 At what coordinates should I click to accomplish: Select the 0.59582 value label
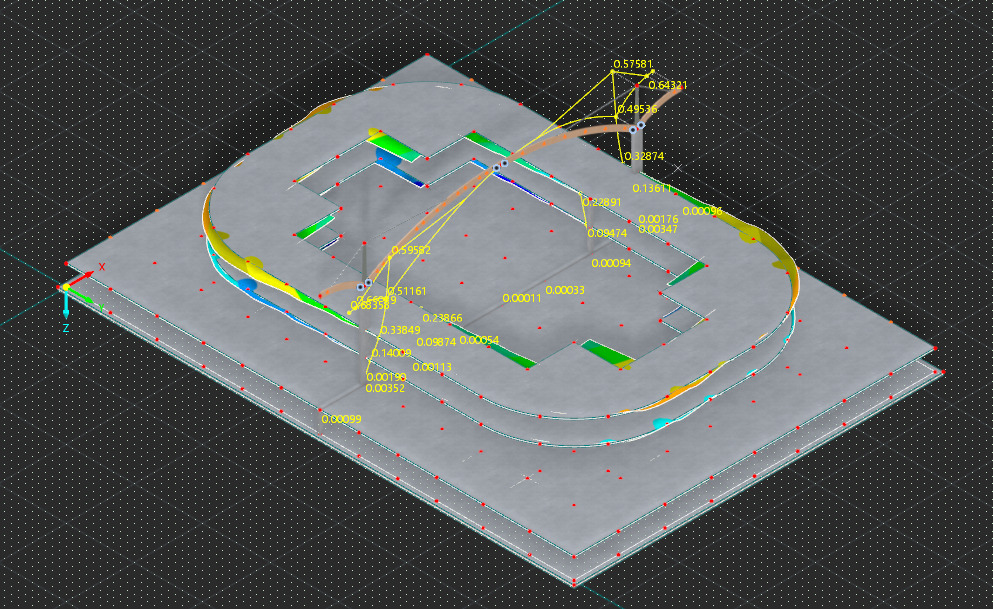pyautogui.click(x=411, y=251)
